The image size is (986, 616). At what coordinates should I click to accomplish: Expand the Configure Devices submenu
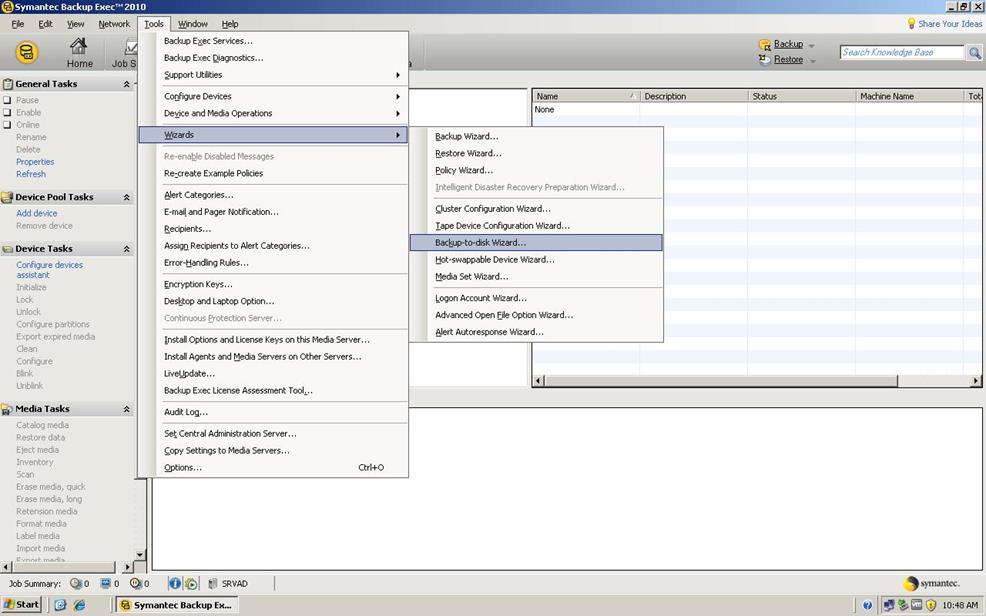pyautogui.click(x=273, y=96)
